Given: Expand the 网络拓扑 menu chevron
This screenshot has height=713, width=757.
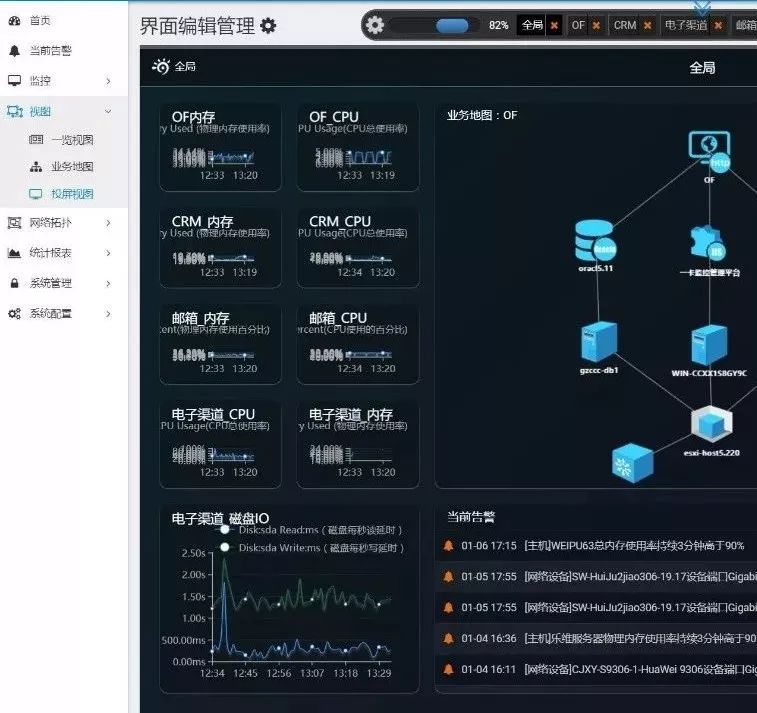Looking at the screenshot, I should click(x=108, y=223).
